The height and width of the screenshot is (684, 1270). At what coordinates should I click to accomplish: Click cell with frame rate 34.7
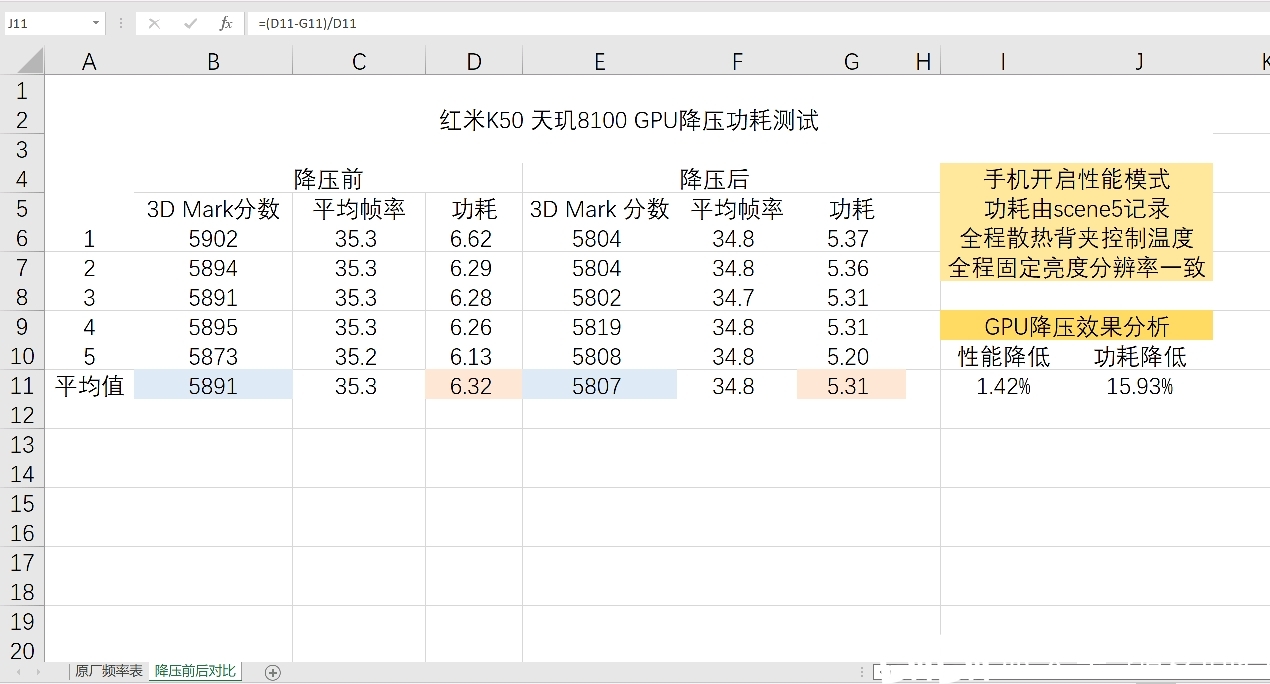click(737, 297)
